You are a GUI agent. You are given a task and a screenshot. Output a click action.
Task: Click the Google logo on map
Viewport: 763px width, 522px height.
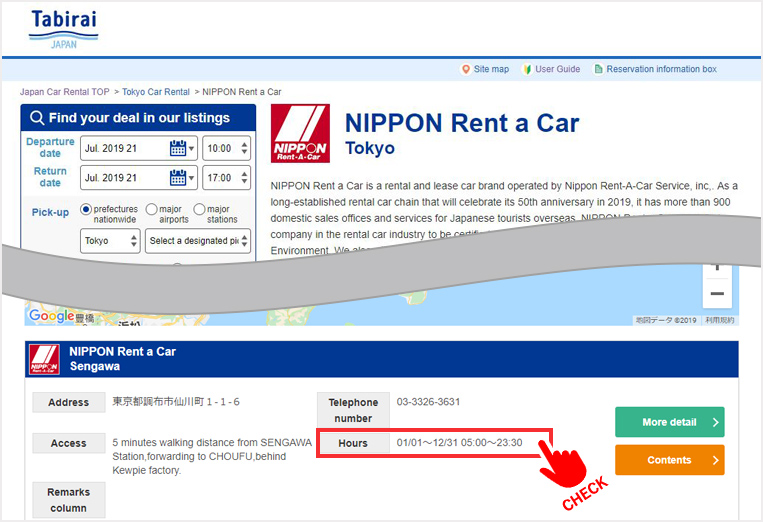pyautogui.click(x=50, y=316)
